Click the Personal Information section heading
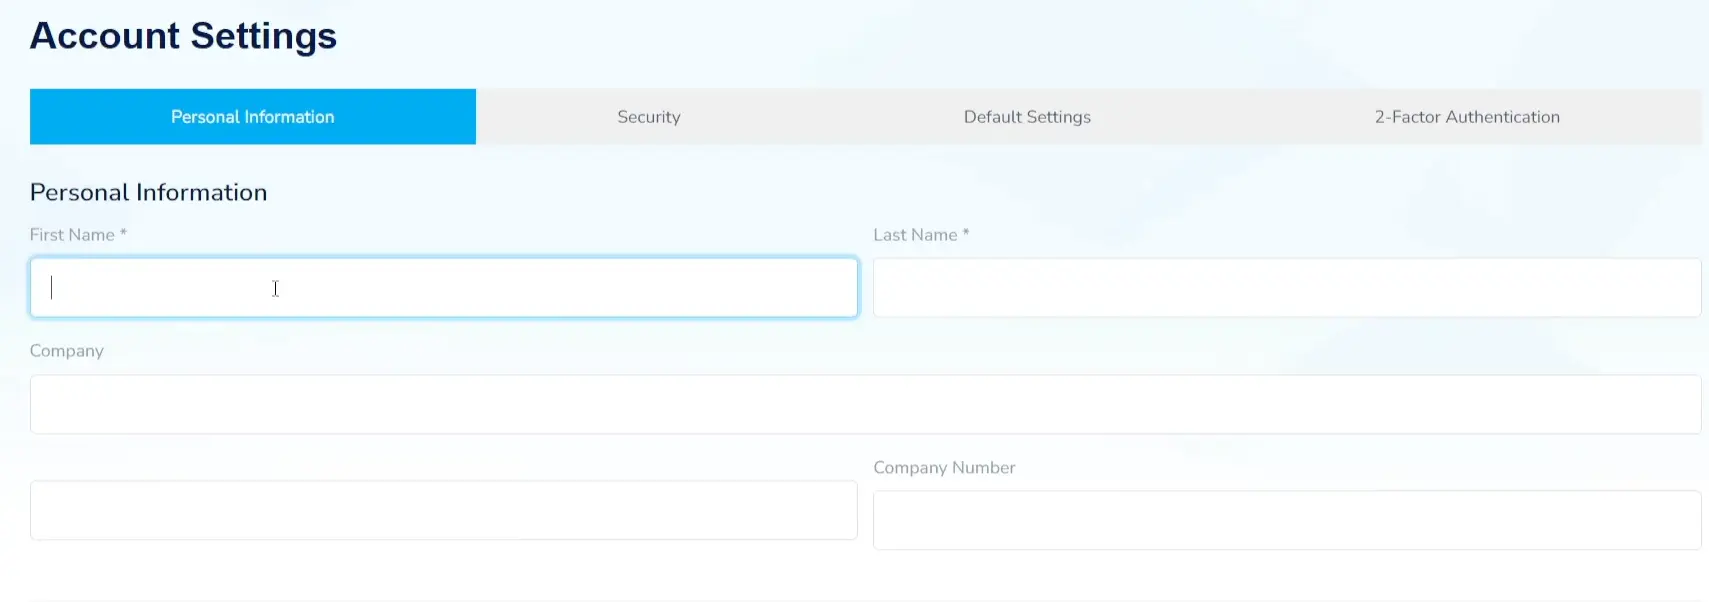This screenshot has width=1709, height=602. 148,192
